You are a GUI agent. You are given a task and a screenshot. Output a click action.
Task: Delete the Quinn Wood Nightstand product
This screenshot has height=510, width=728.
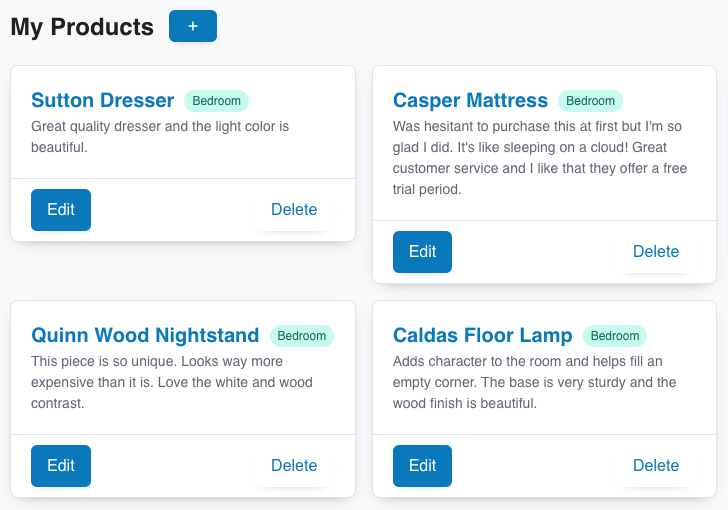tap(294, 466)
